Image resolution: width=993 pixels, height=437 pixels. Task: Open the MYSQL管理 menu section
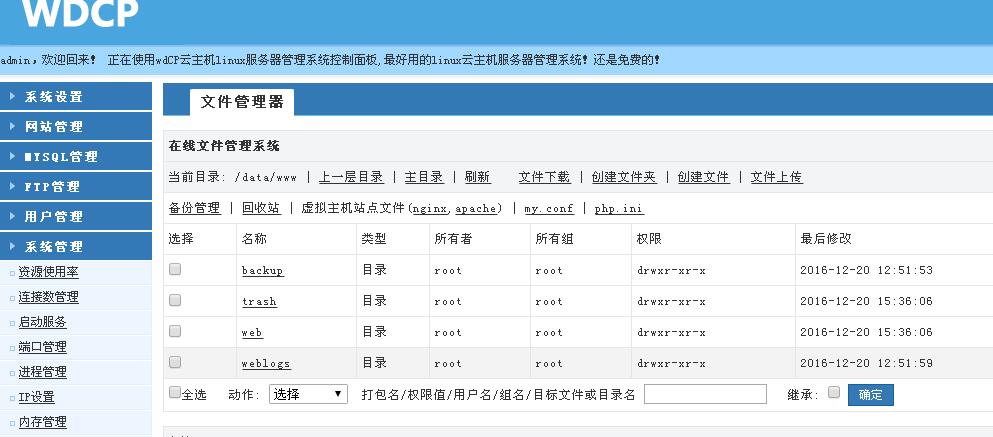click(75, 157)
